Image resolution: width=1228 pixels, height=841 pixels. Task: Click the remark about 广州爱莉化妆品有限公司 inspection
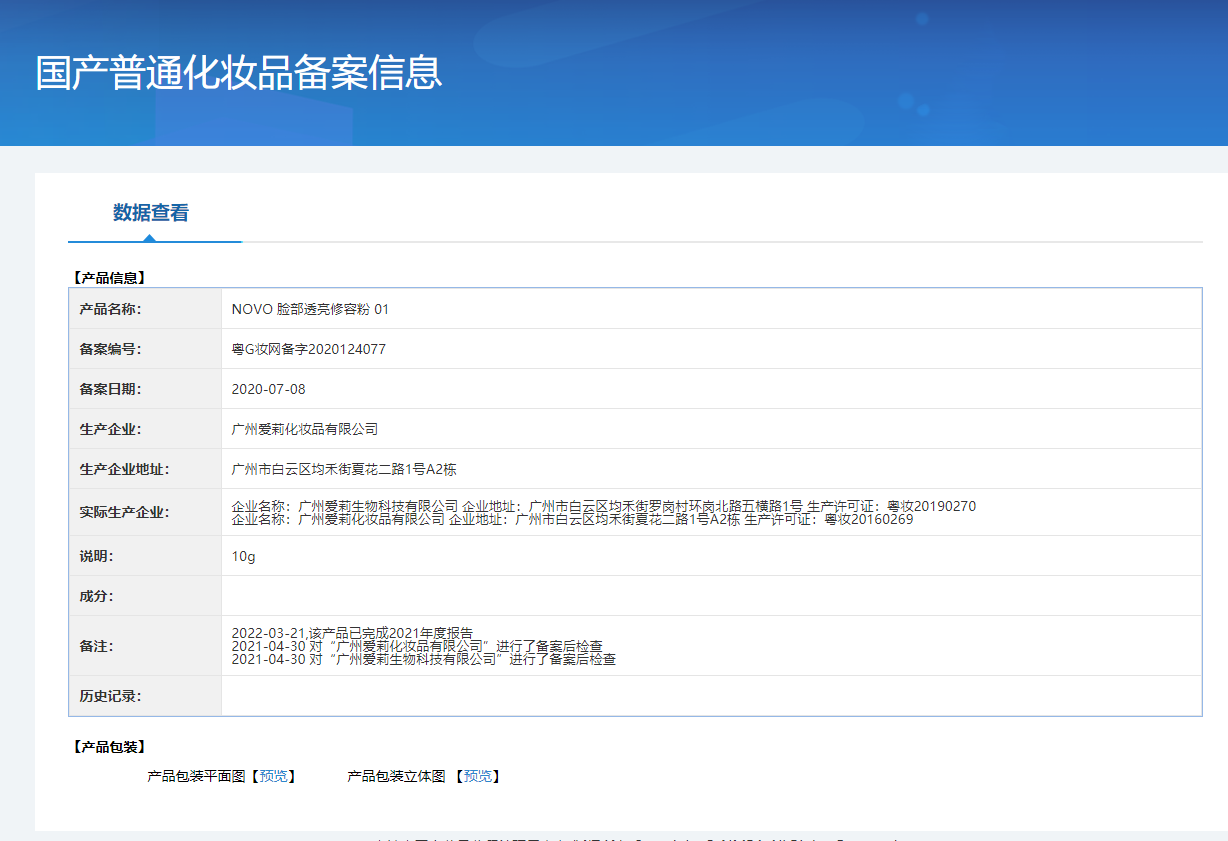[x=417, y=646]
